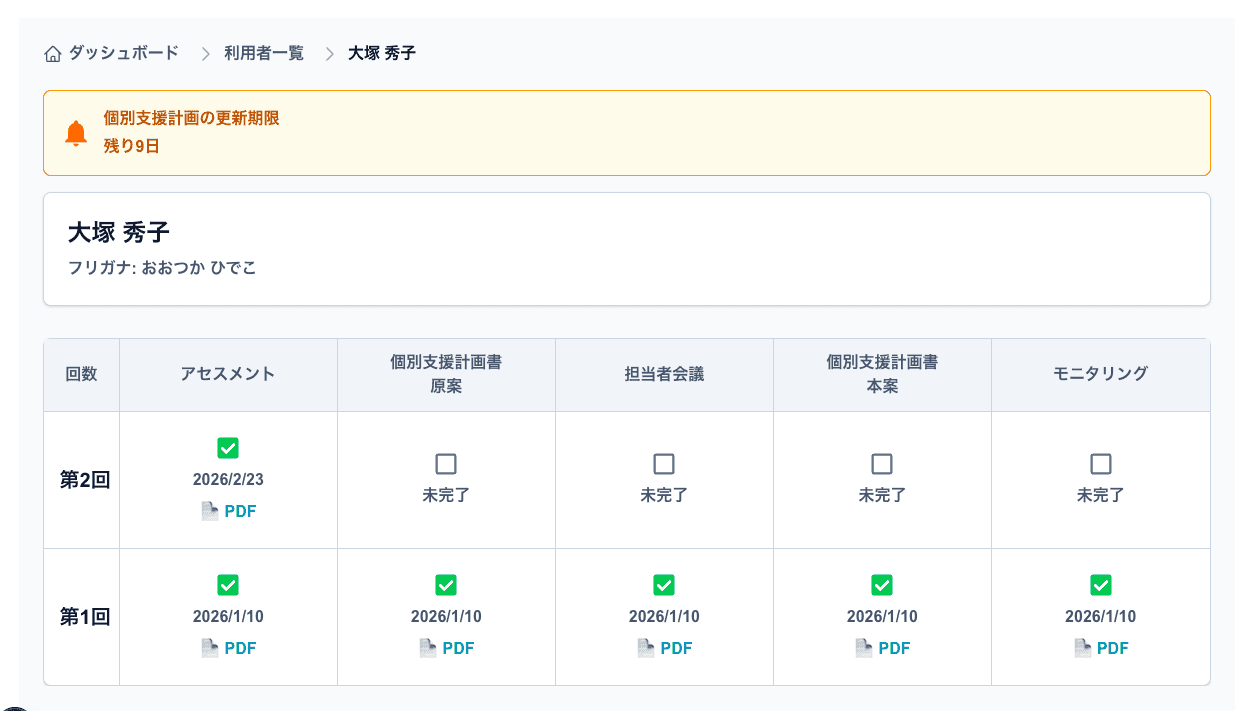Image resolution: width=1237 pixels, height=711 pixels.
Task: Click the 担当者会議 column header
Action: (664, 374)
